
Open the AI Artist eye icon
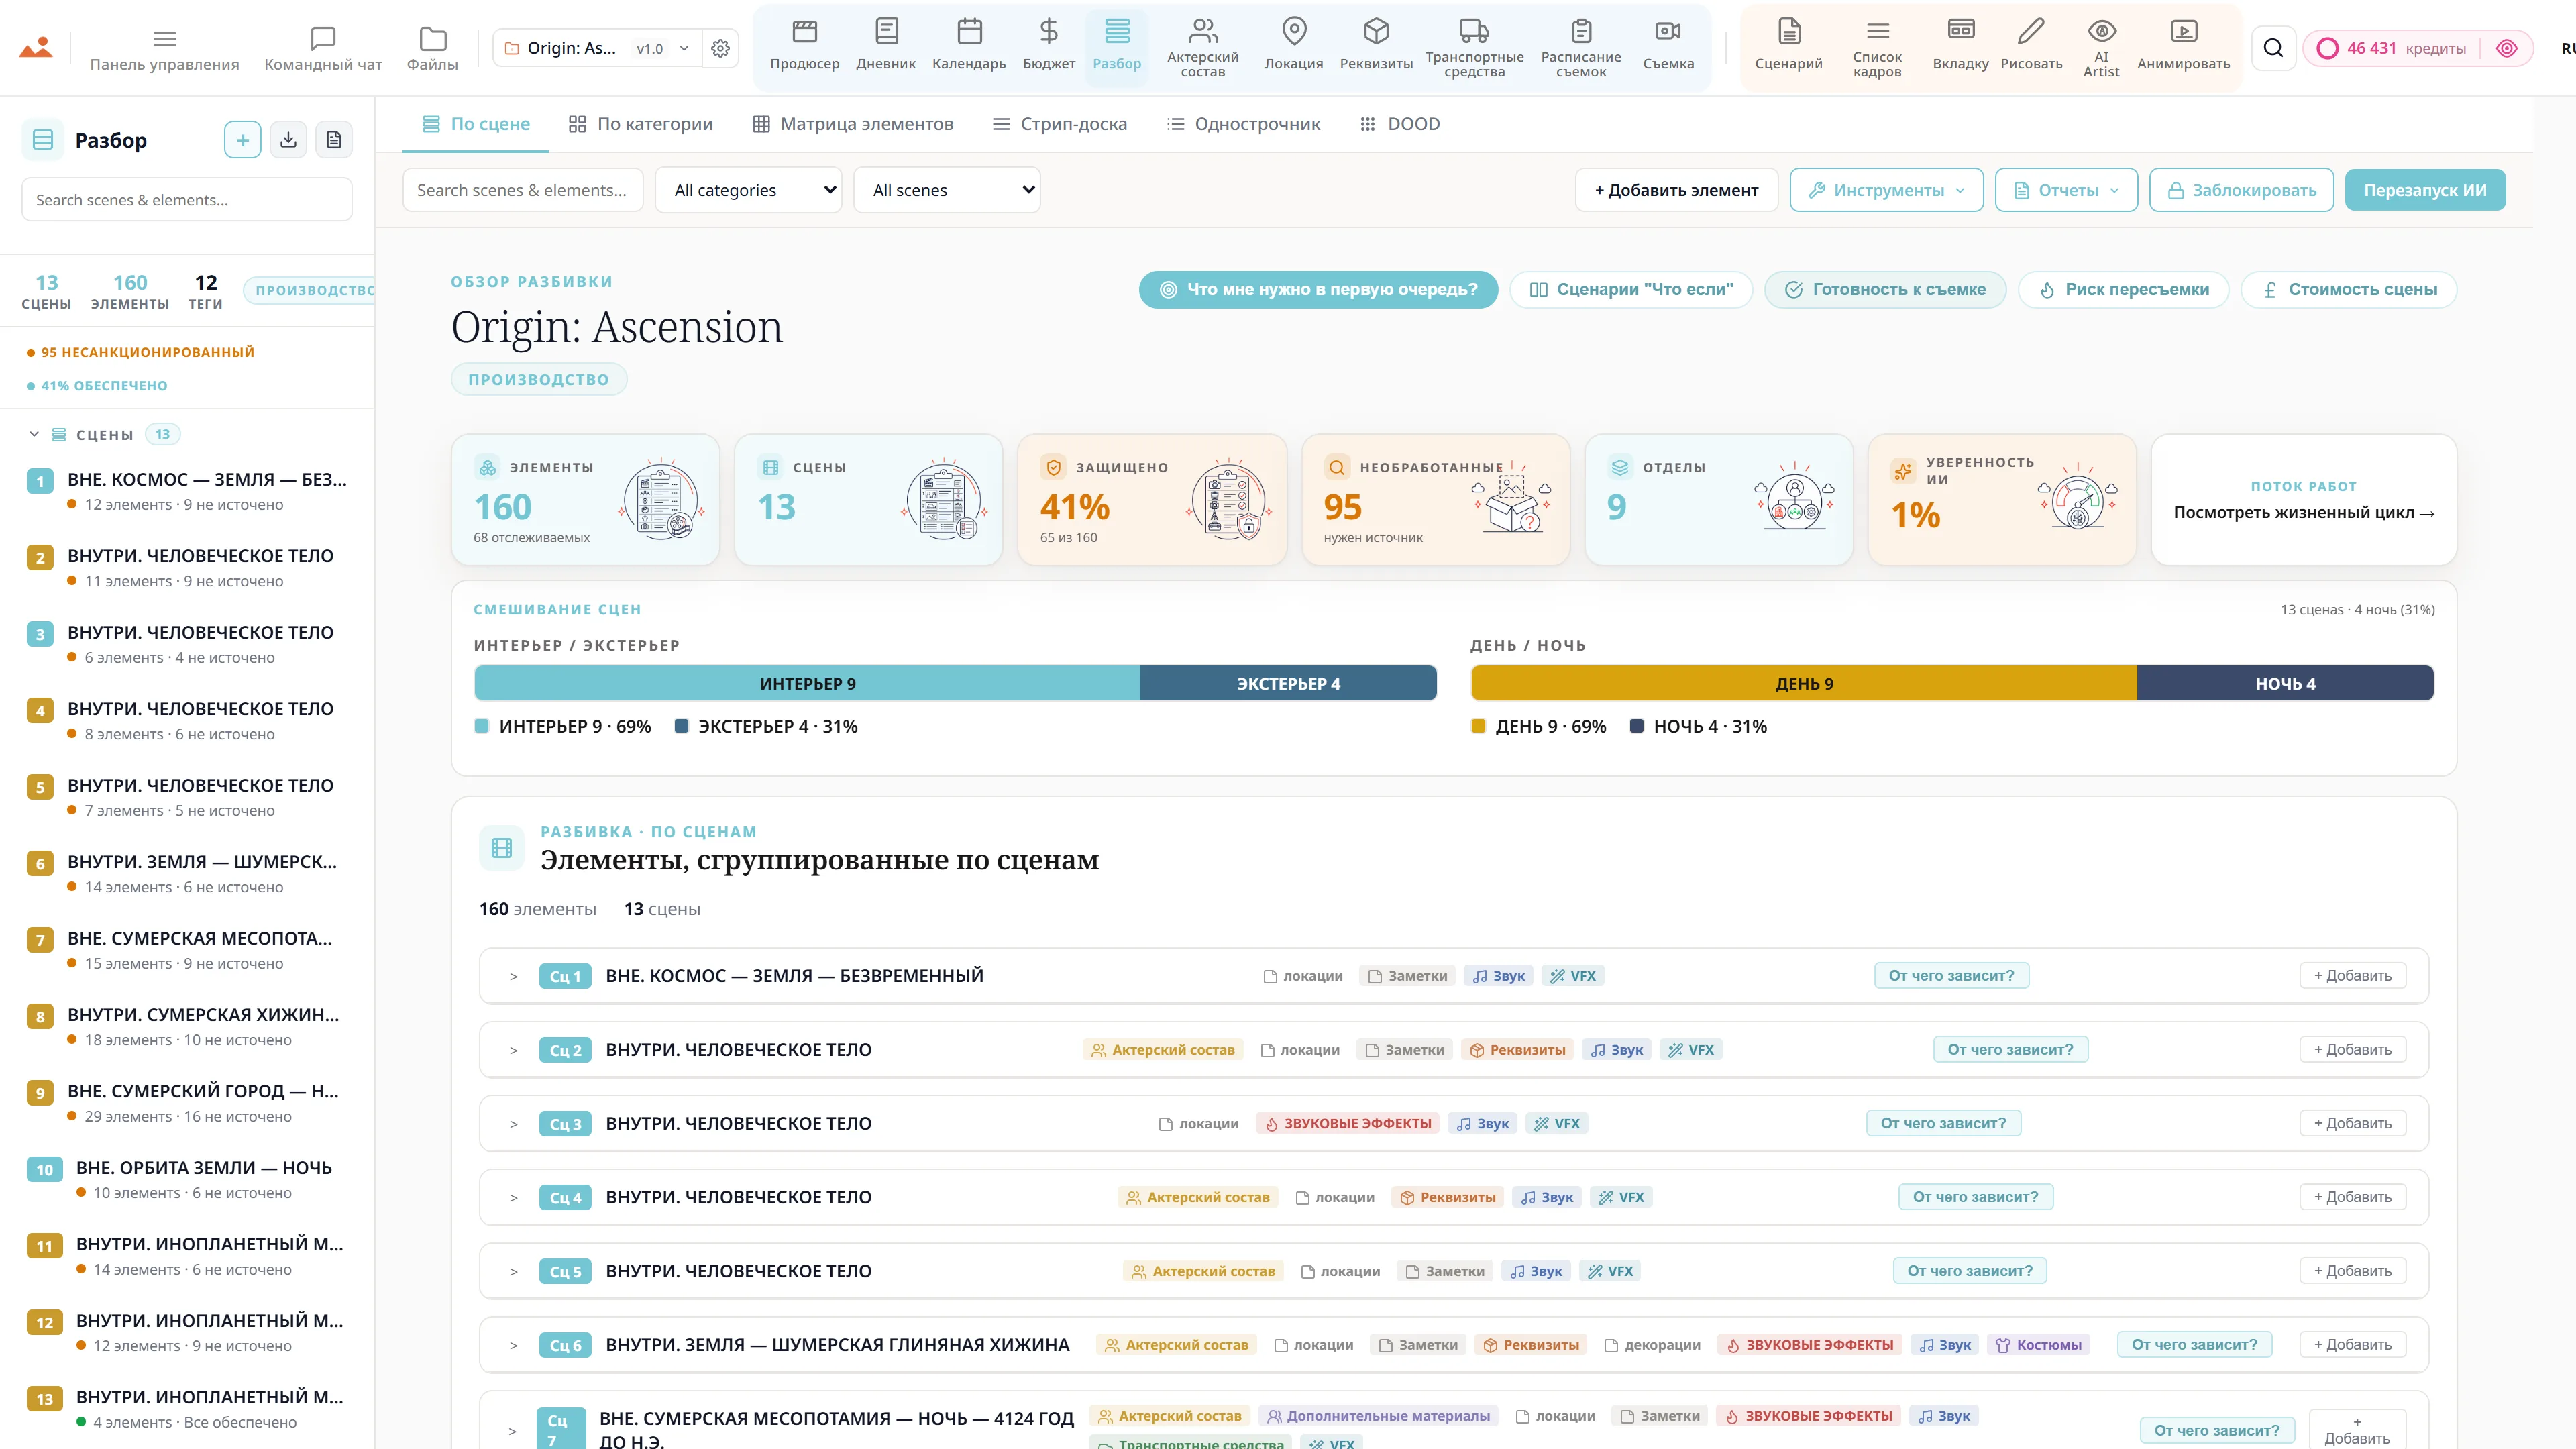(2101, 31)
